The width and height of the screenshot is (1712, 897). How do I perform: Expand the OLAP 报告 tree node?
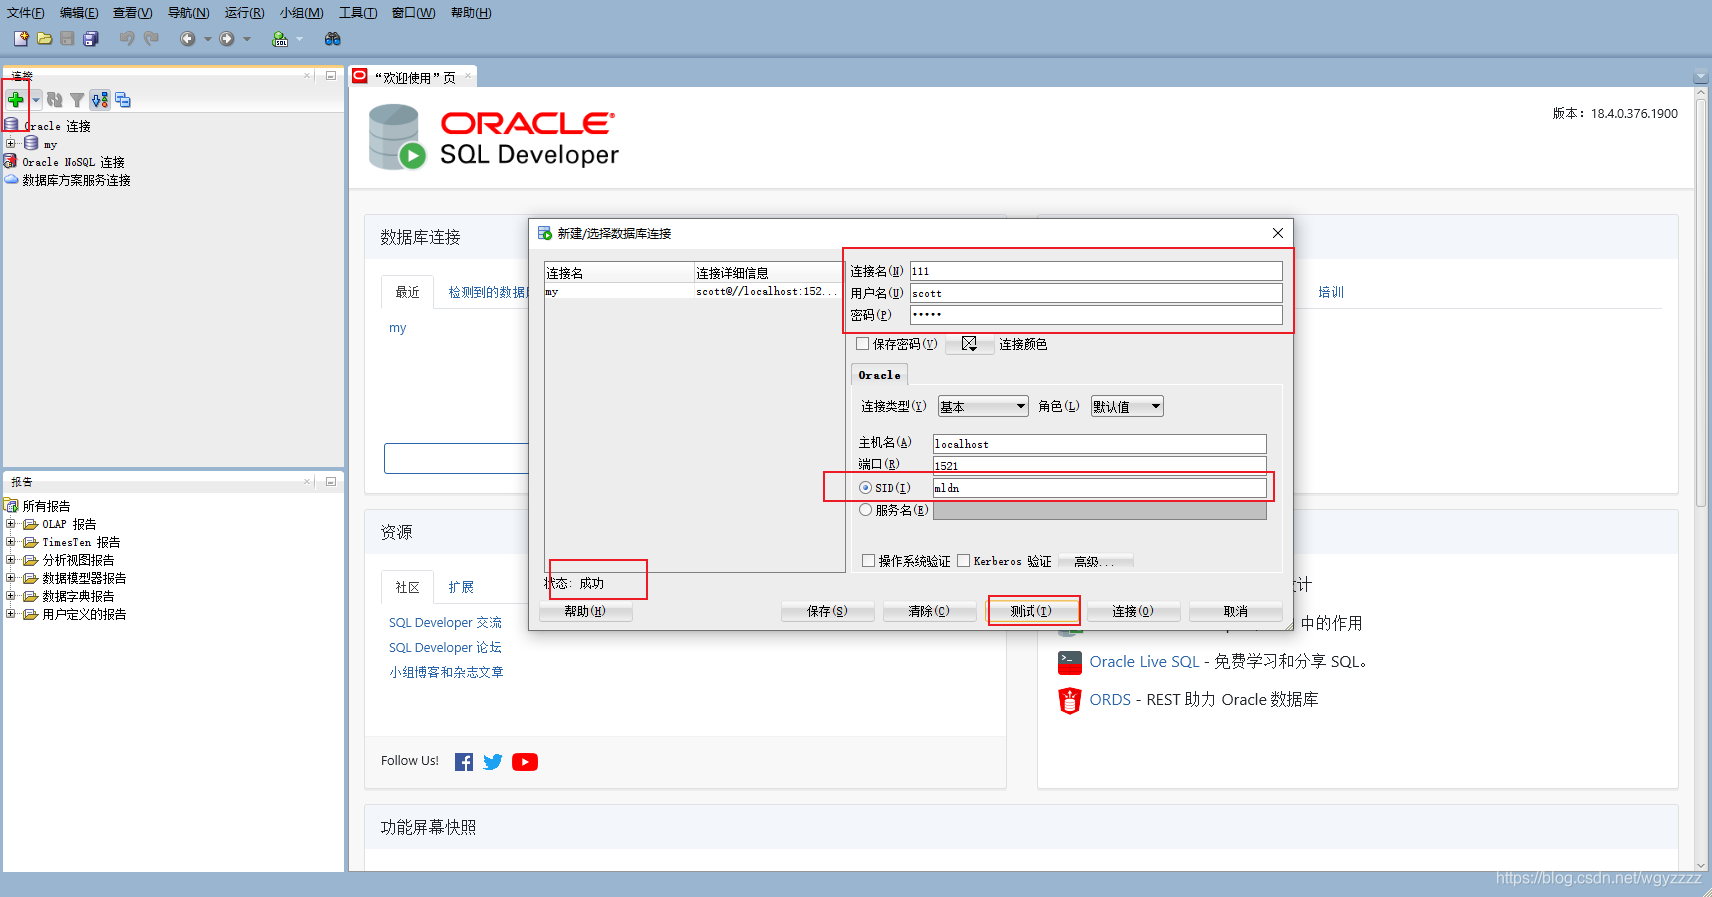tap(11, 524)
